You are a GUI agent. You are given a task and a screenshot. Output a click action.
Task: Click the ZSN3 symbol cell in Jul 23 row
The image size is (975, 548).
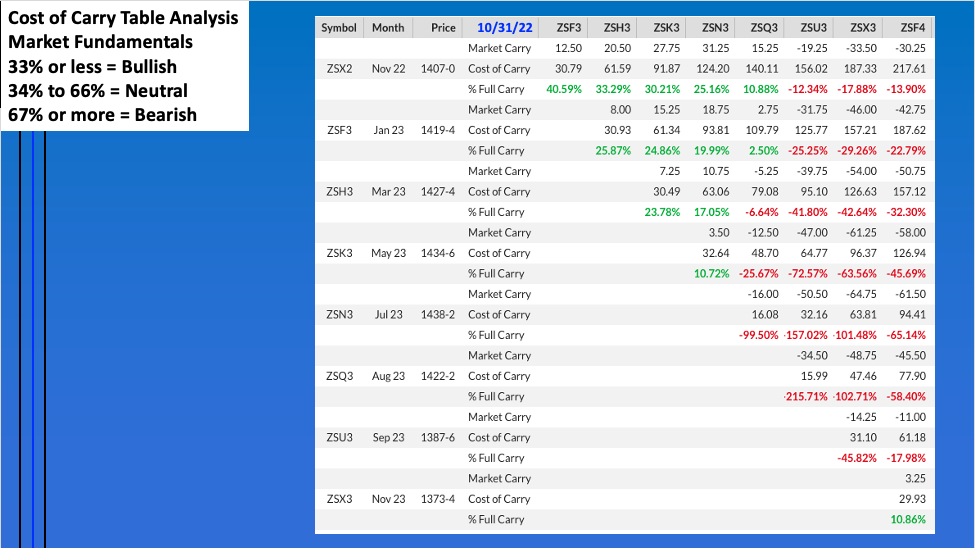point(340,315)
